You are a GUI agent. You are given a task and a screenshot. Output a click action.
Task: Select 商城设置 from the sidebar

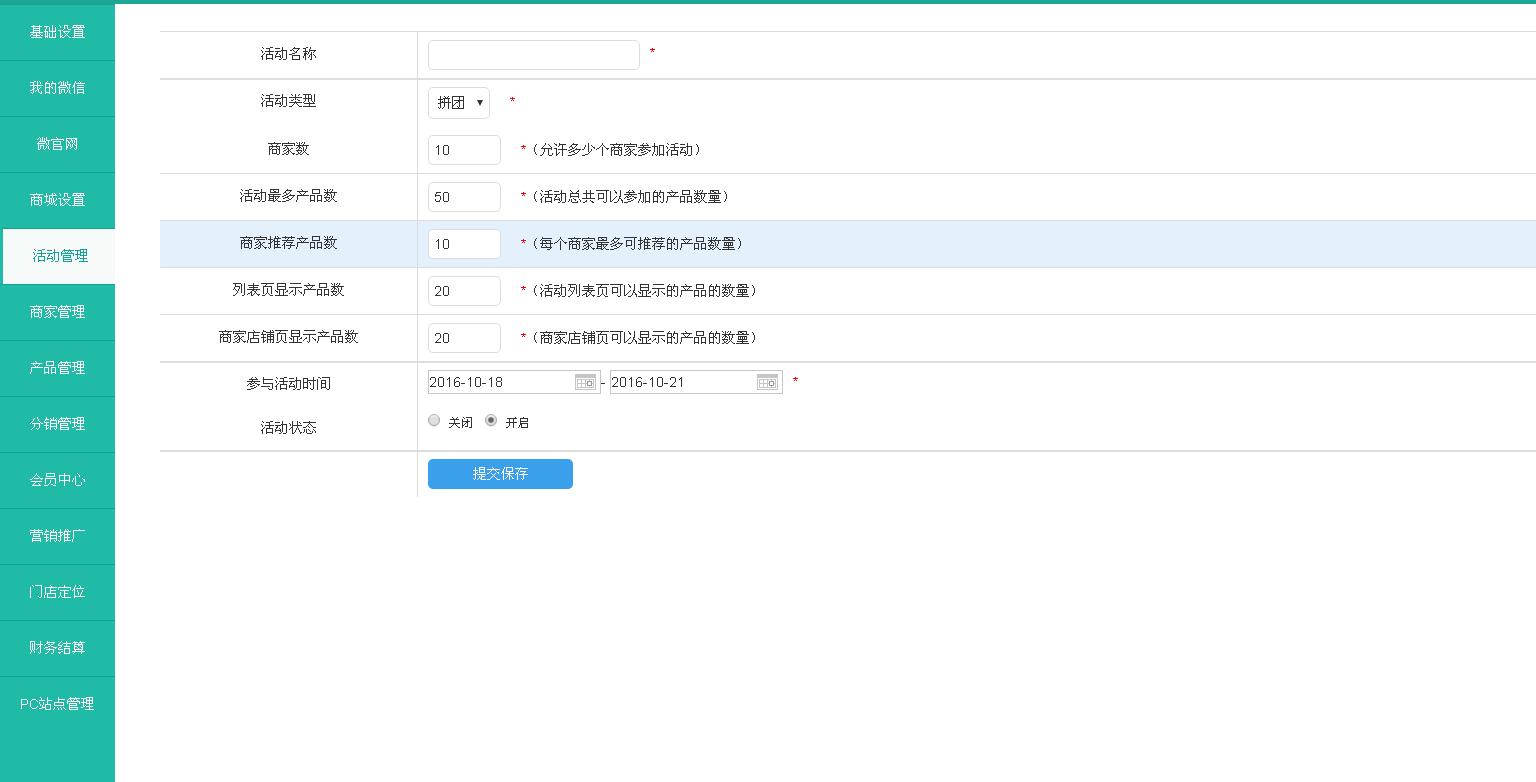[57, 200]
